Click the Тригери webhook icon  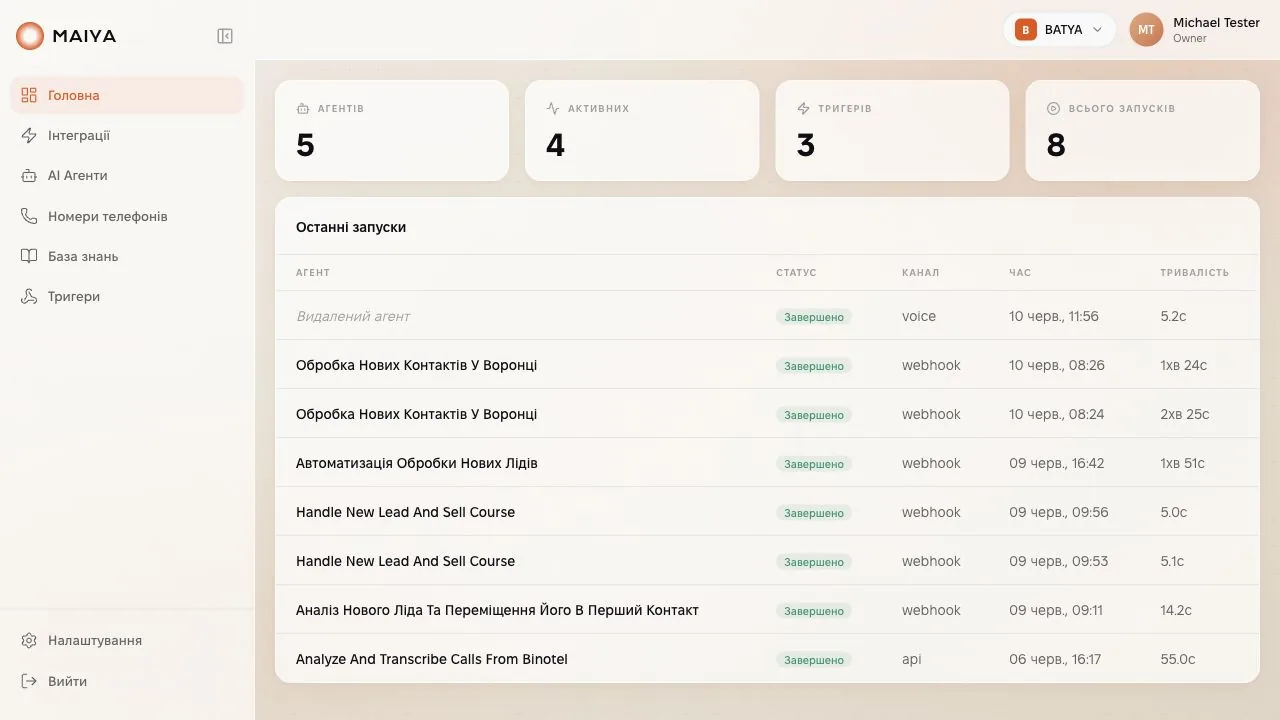point(29,296)
